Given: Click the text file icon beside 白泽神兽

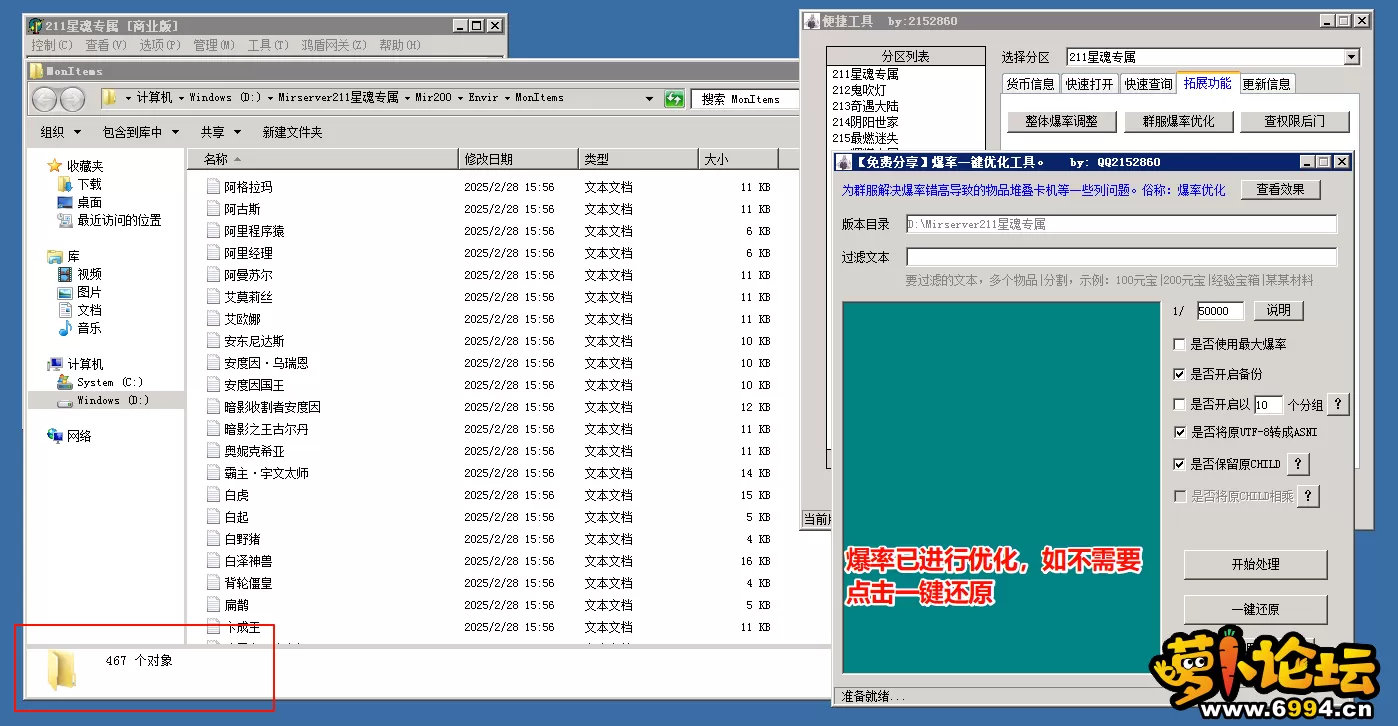Looking at the screenshot, I should point(213,561).
